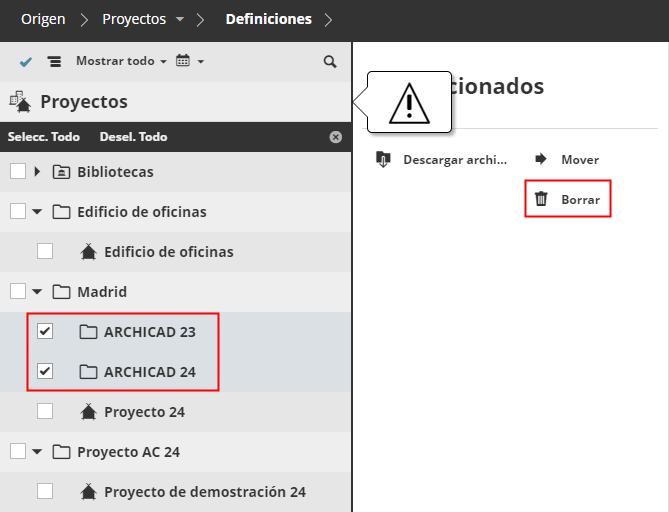Check the Proyecto 24 checkbox
This screenshot has height=512, width=669.
coord(45,411)
